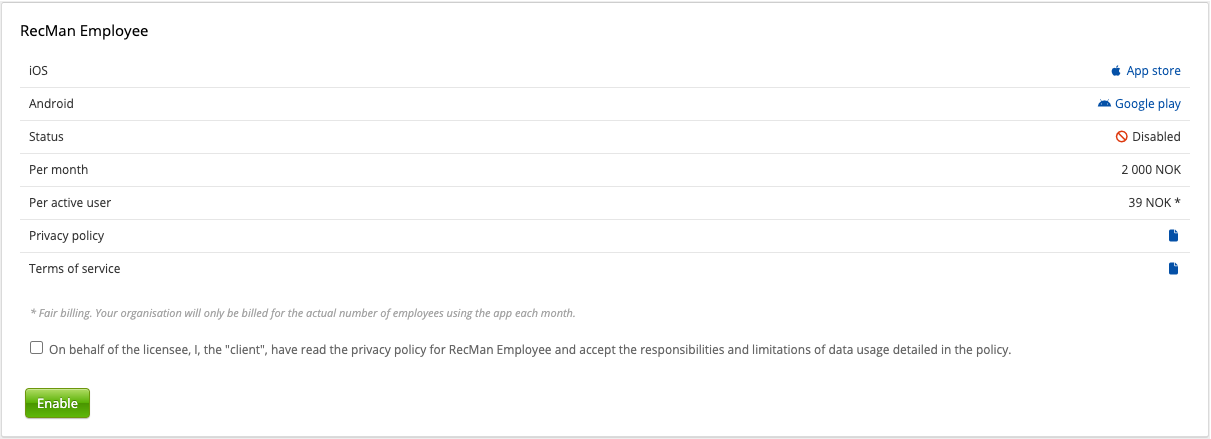The width and height of the screenshot is (1211, 439).
Task: Click the Status row label
Action: (x=47, y=137)
